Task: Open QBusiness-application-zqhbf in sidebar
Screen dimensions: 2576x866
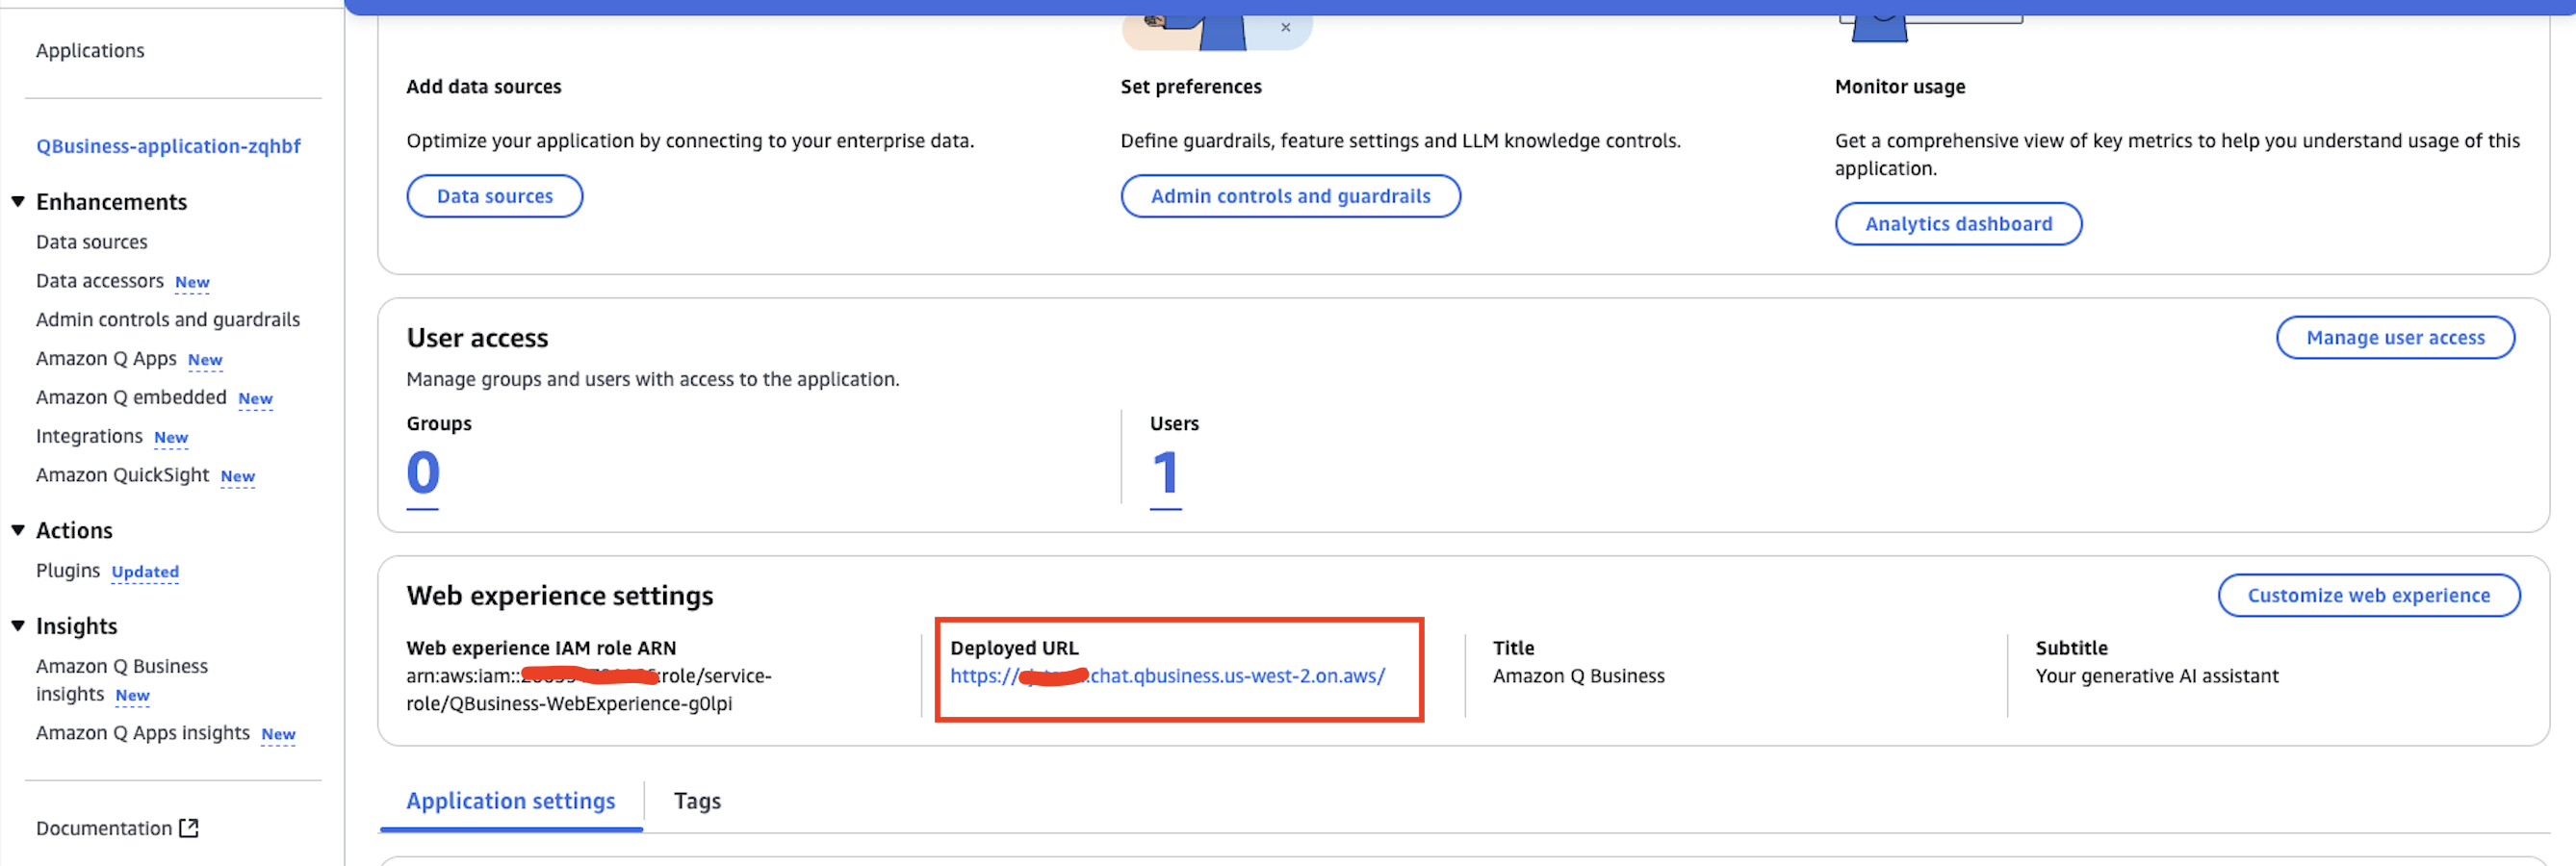Action: [168, 146]
